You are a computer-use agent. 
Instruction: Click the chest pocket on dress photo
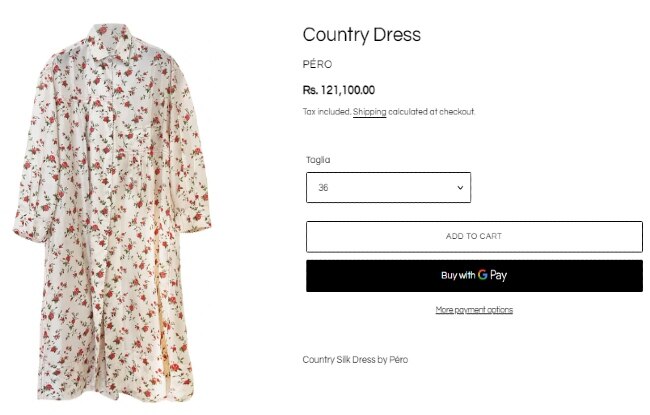coord(140,140)
